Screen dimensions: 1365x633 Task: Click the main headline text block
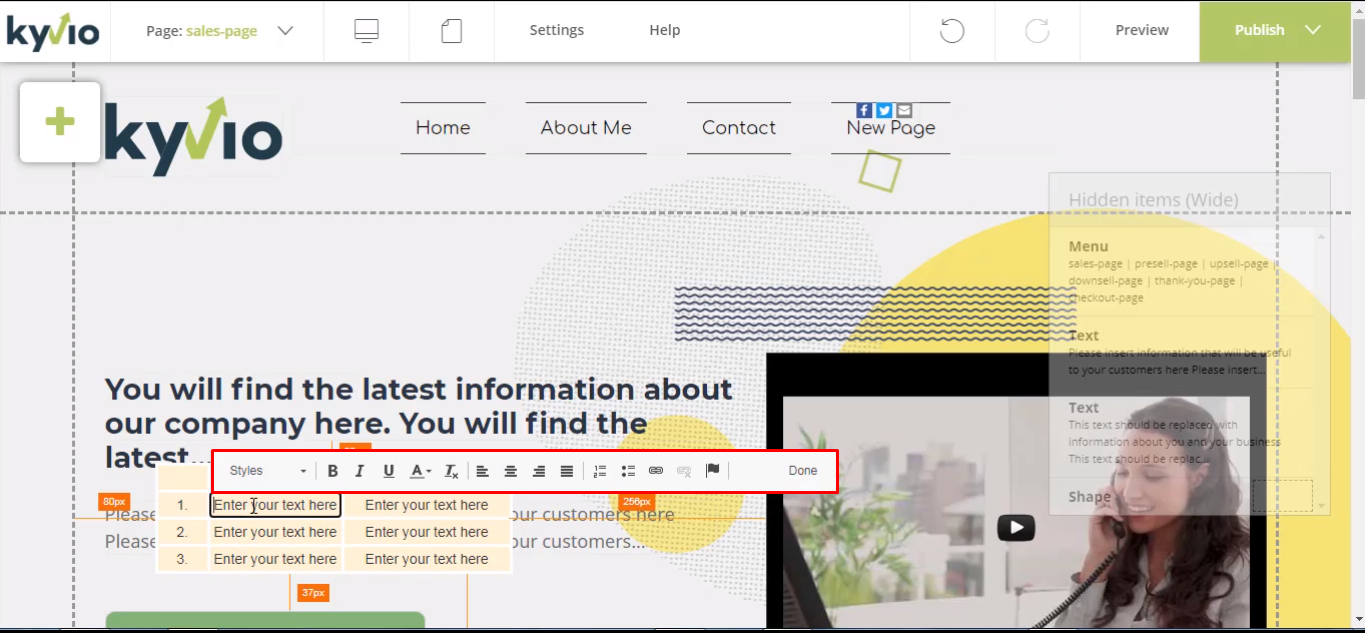coord(420,423)
